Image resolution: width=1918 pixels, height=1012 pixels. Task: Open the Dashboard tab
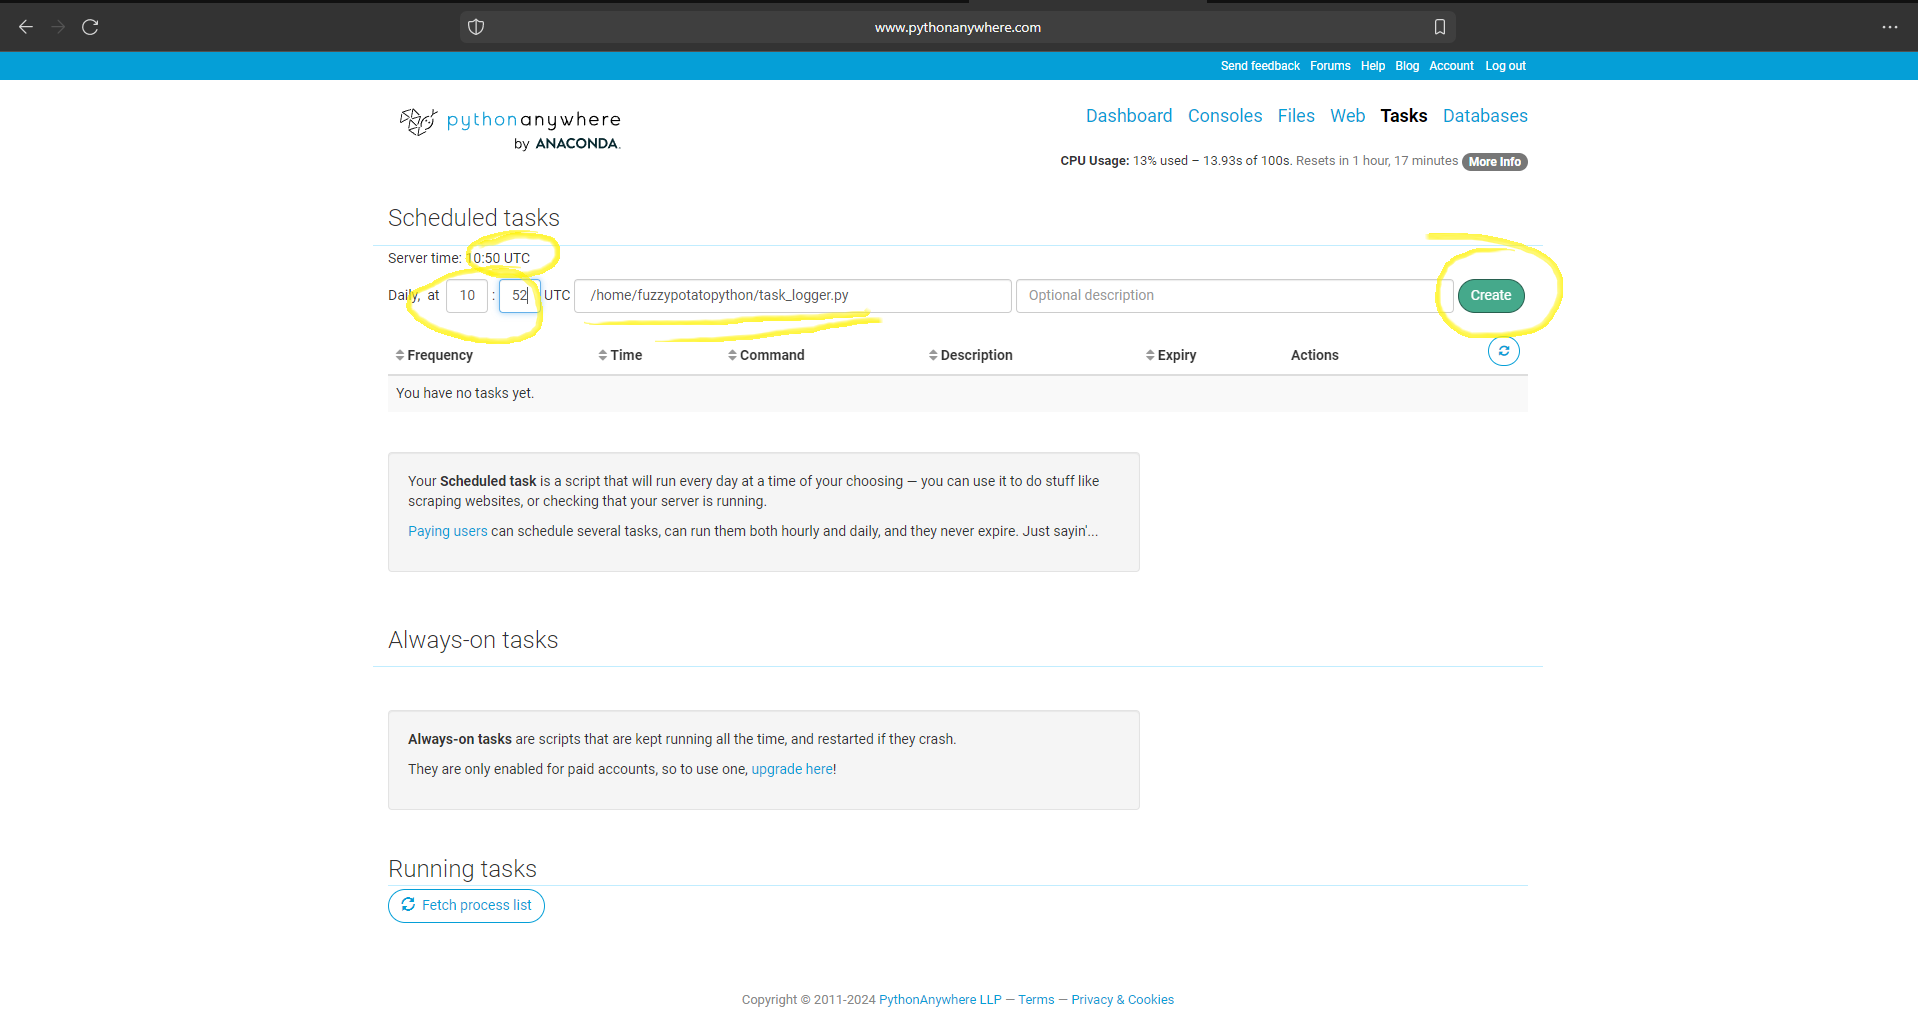[x=1129, y=116]
